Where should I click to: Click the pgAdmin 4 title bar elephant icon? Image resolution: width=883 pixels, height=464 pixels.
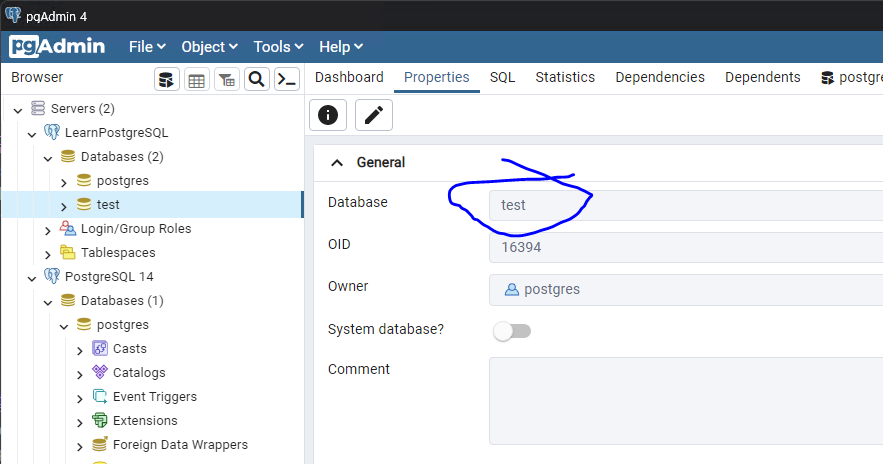tap(13, 15)
